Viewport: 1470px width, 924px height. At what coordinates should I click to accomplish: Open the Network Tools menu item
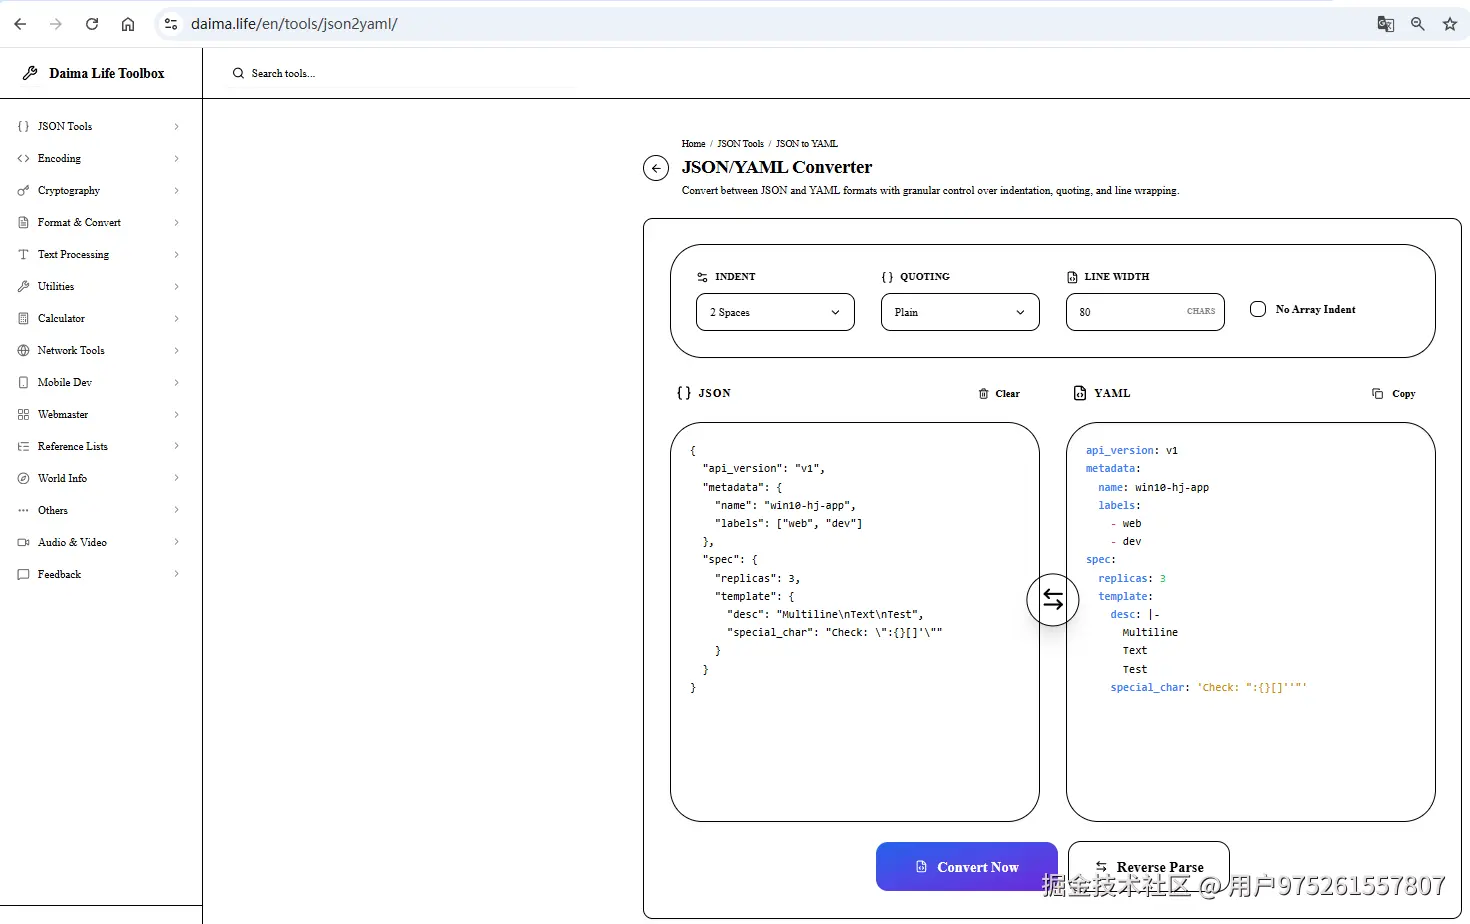click(x=100, y=350)
